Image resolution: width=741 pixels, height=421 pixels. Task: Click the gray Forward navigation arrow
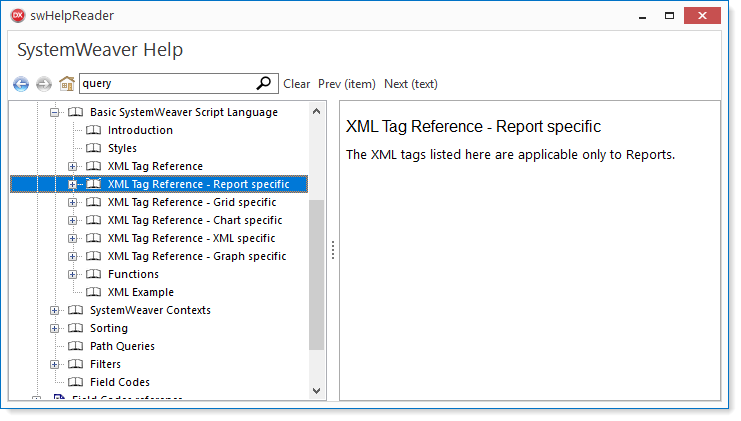tap(43, 84)
